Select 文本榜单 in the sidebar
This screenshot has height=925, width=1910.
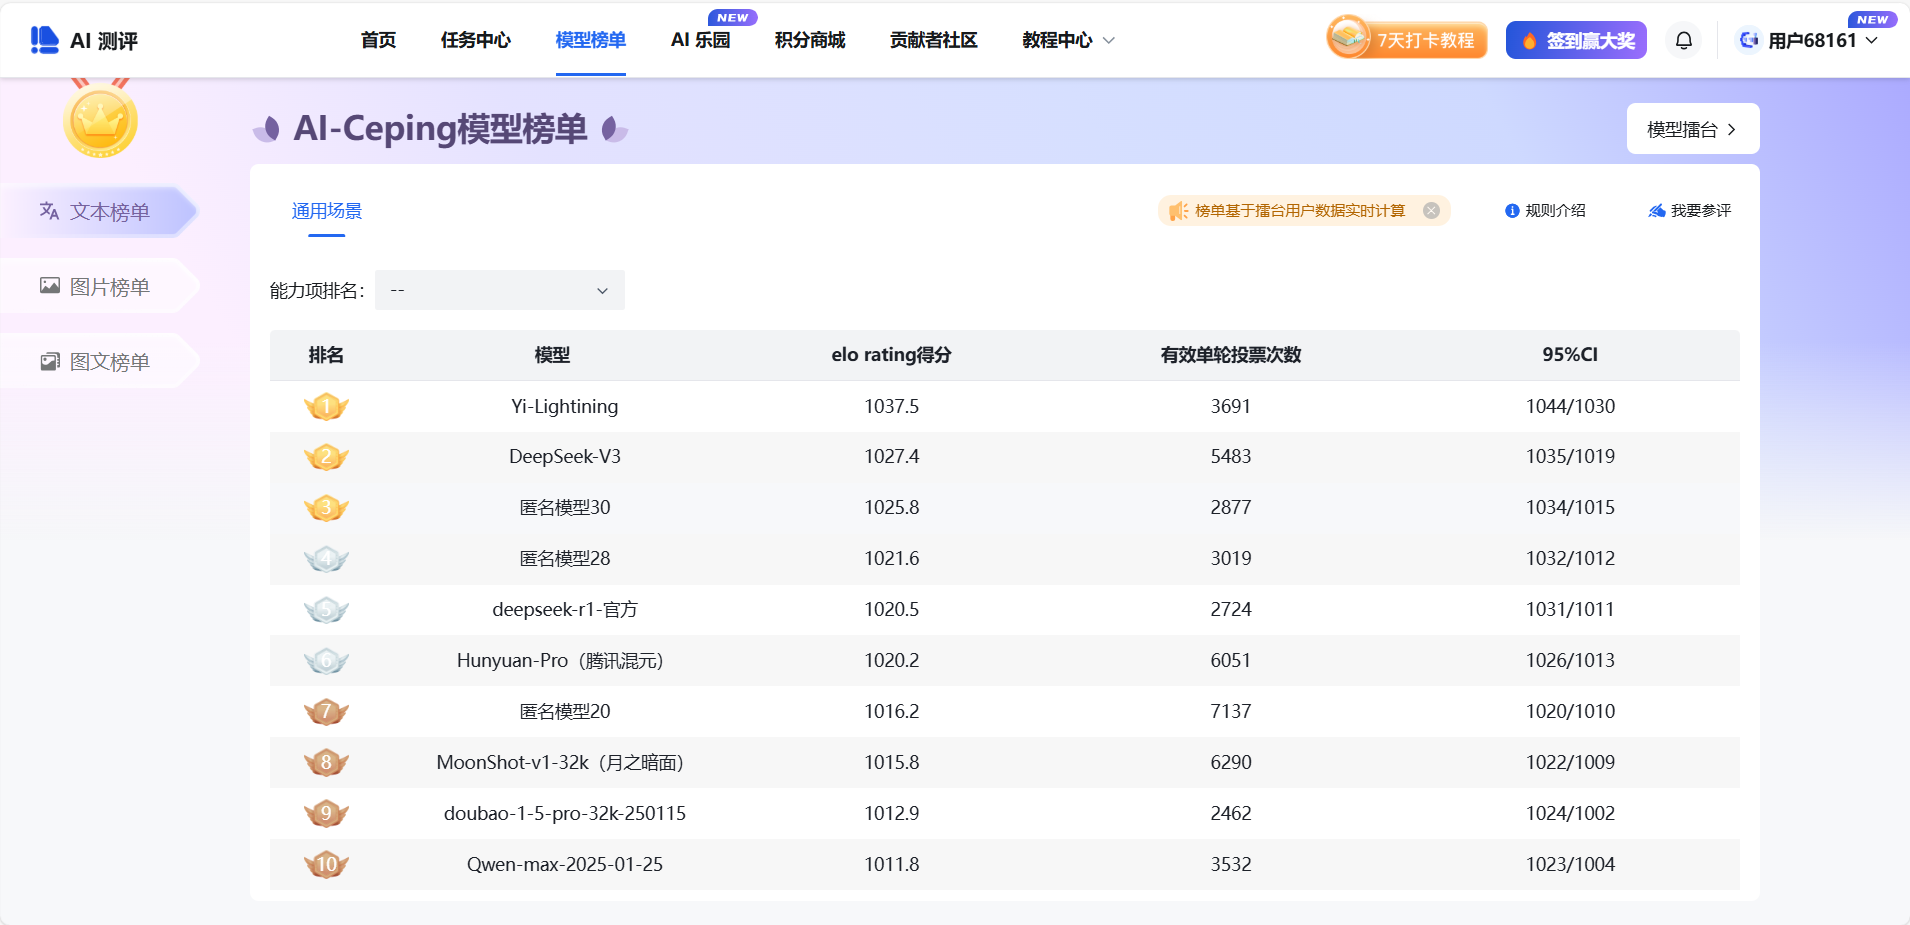tap(98, 211)
